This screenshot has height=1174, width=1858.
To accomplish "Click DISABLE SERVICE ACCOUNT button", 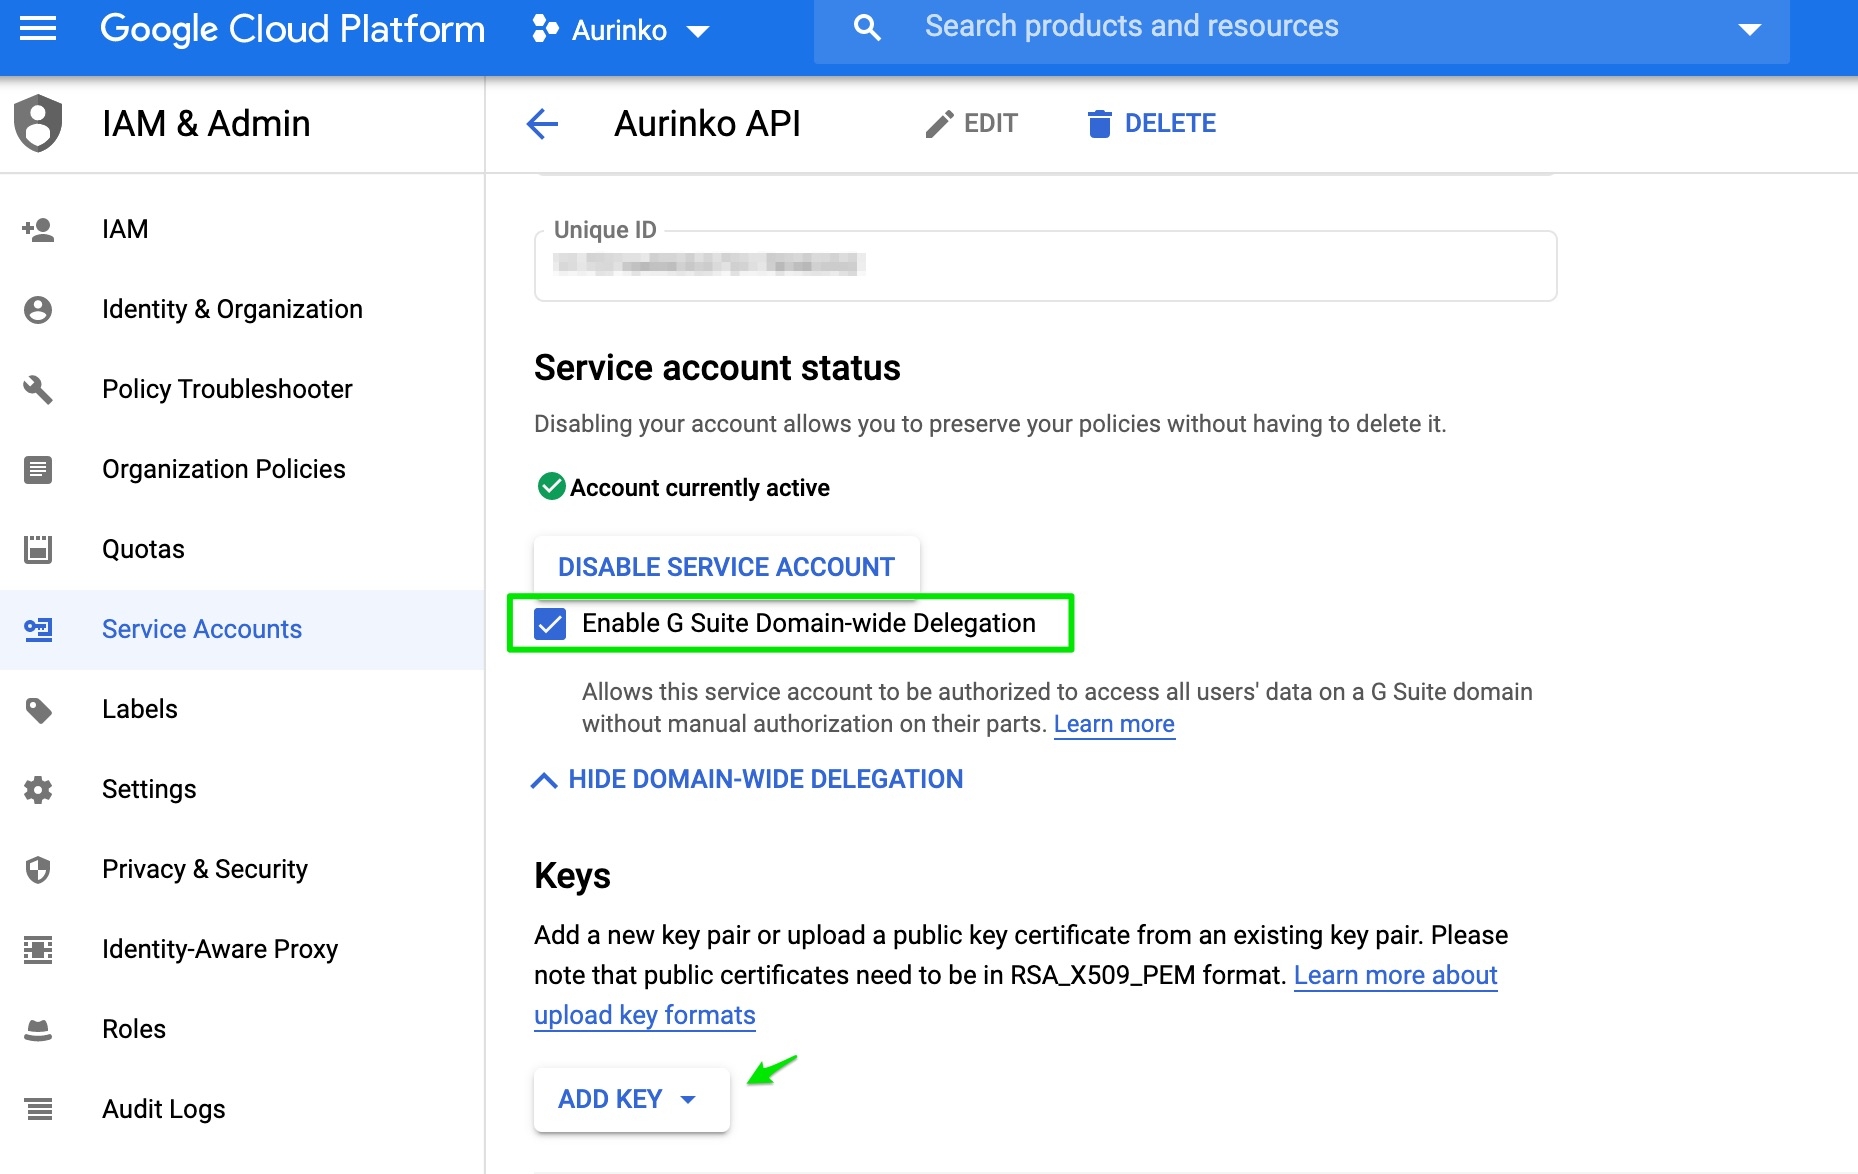I will tap(726, 567).
